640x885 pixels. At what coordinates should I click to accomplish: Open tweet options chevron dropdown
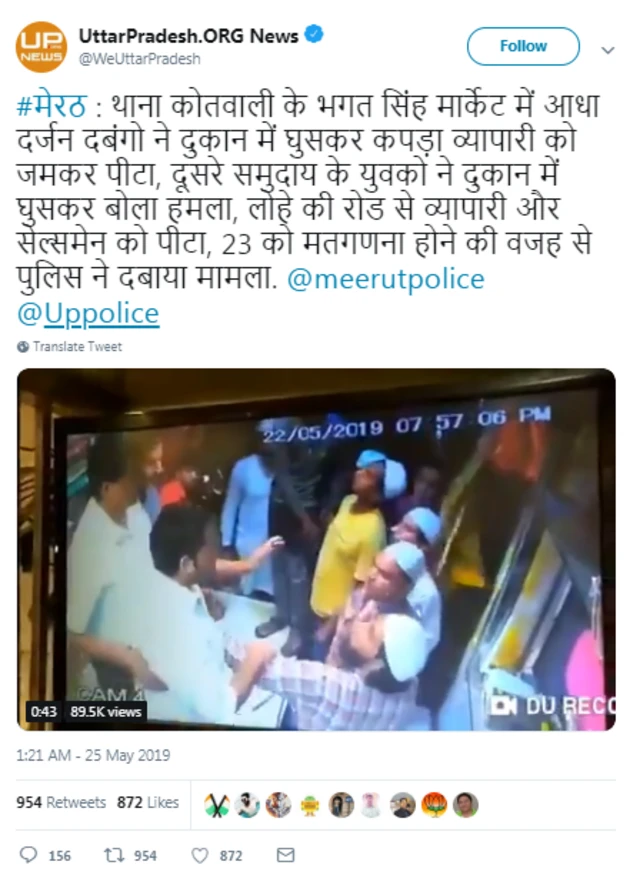tap(608, 50)
